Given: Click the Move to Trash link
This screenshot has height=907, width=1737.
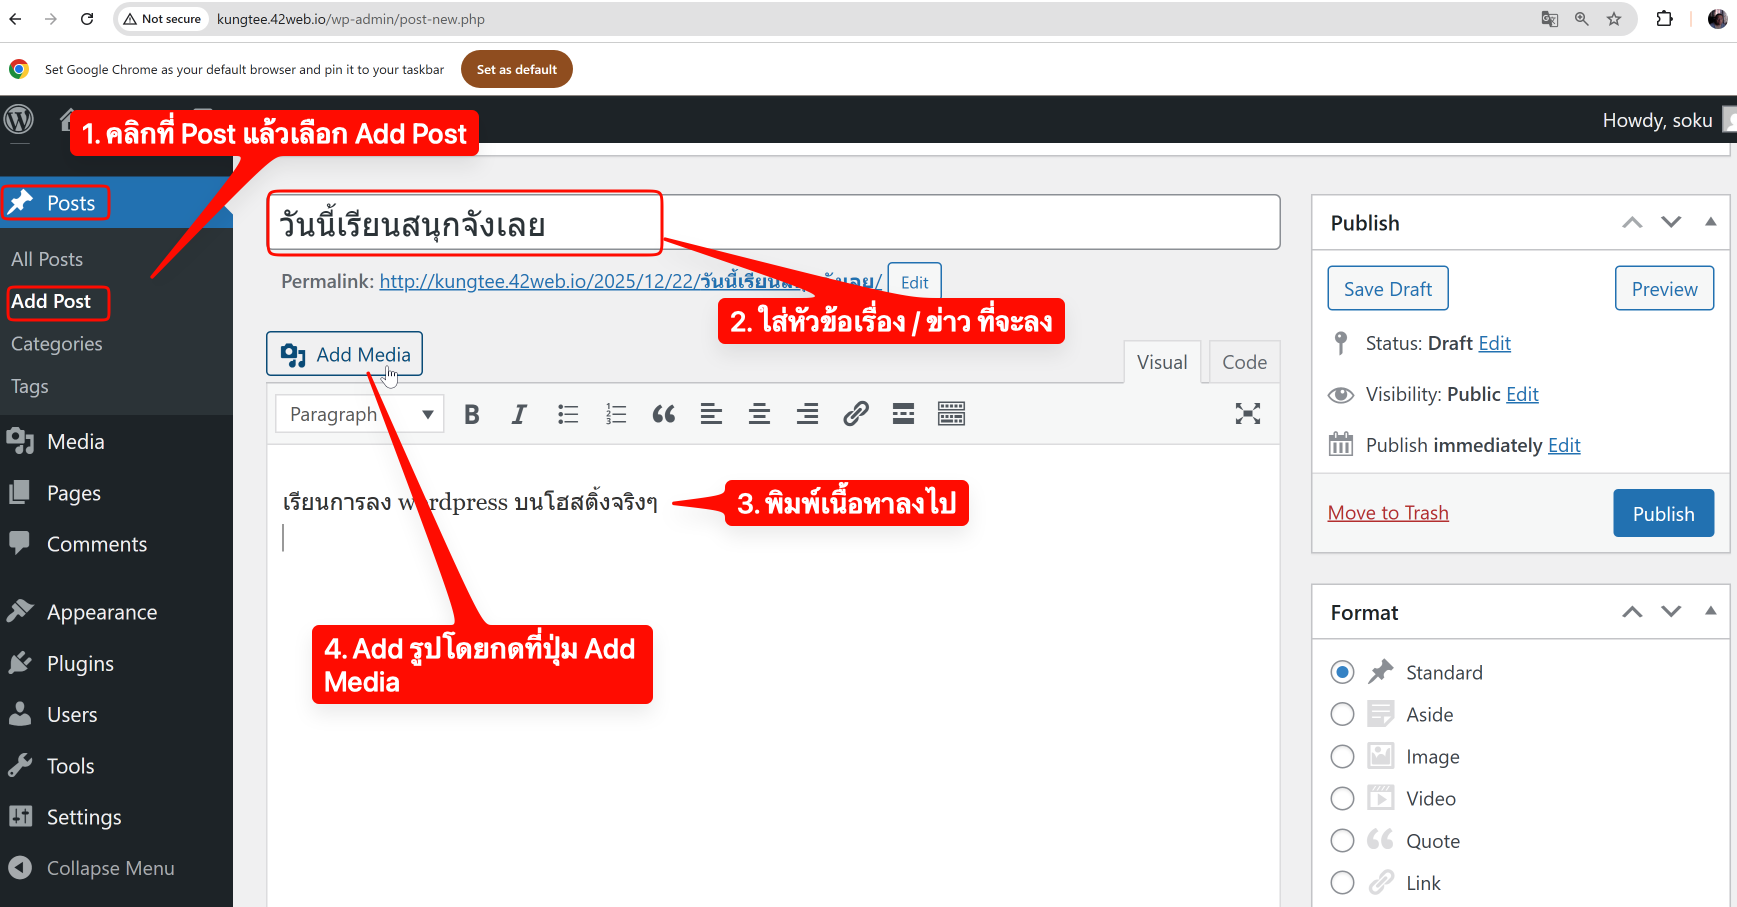Looking at the screenshot, I should (x=1387, y=513).
